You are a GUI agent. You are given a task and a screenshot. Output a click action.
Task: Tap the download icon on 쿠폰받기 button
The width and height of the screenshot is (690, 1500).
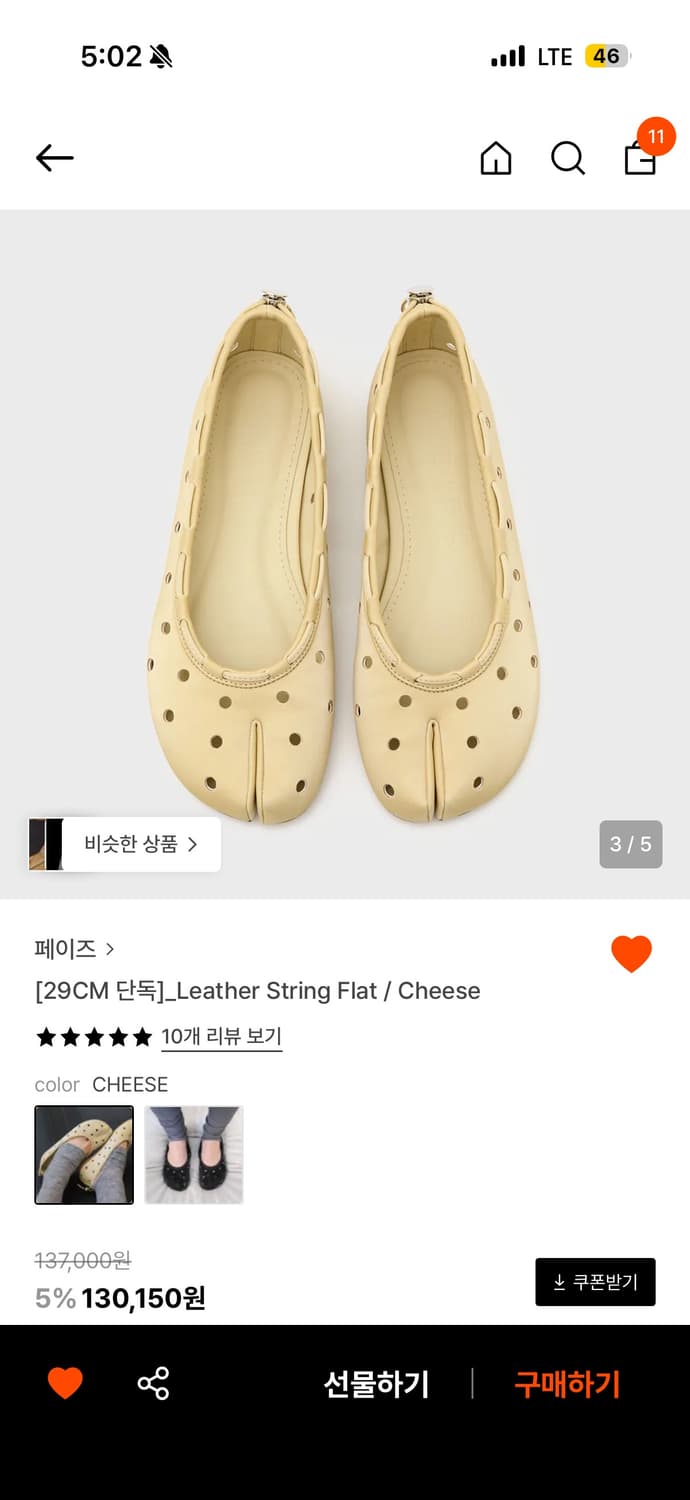coord(556,1281)
